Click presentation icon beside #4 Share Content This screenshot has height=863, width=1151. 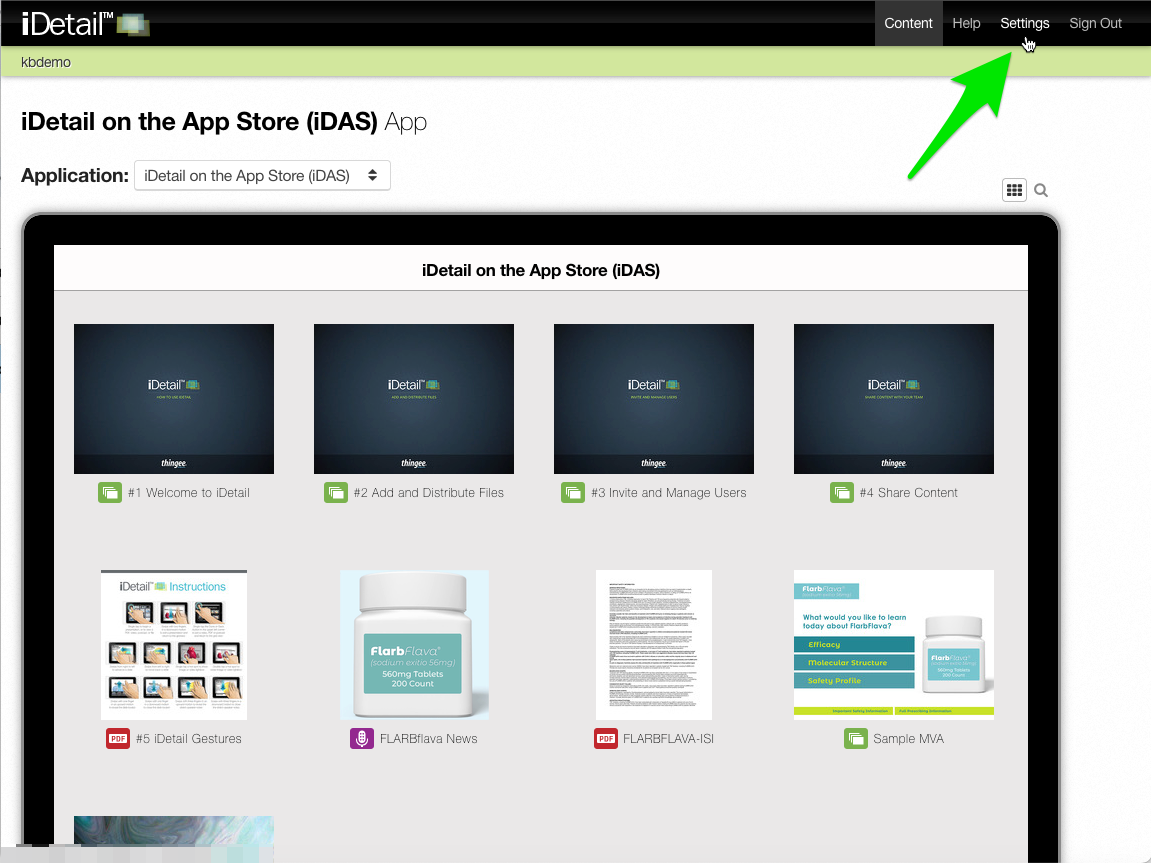pos(842,492)
